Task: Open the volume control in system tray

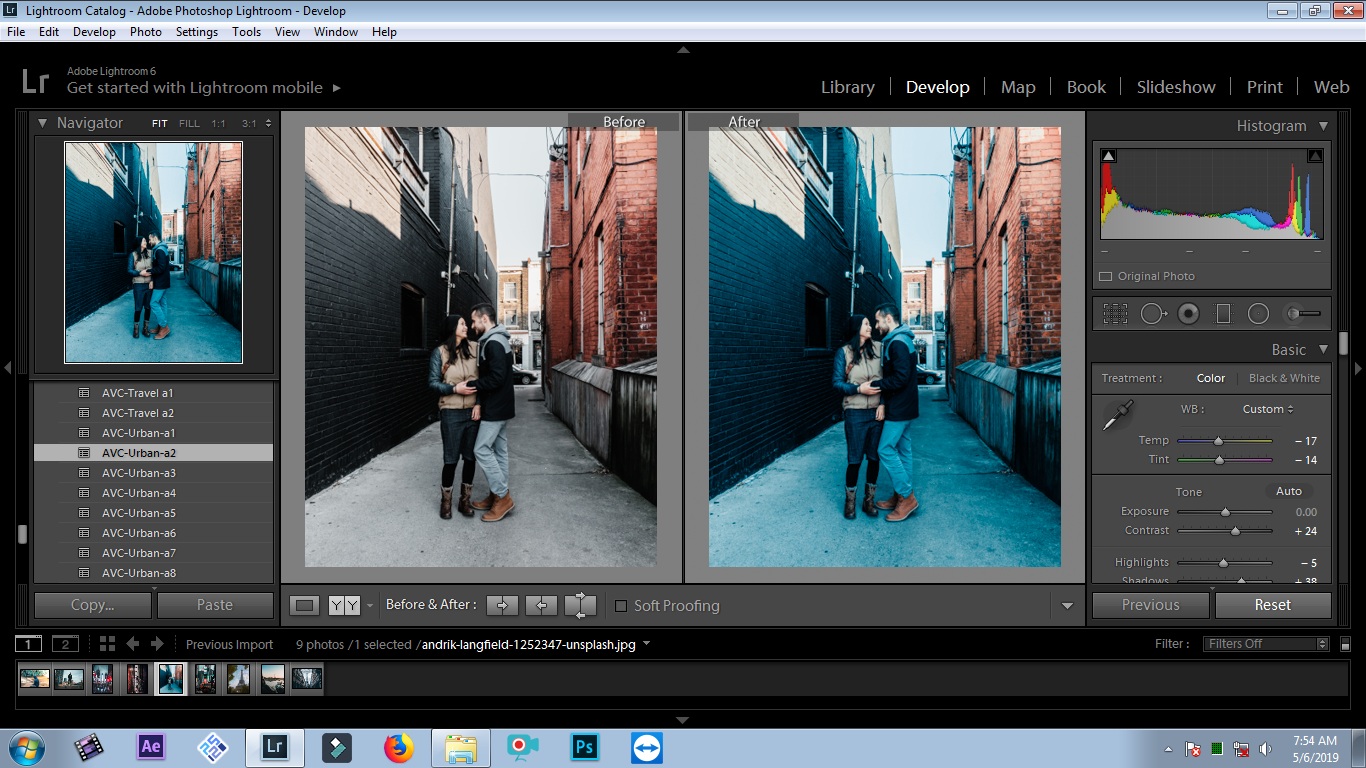Action: 1265,748
